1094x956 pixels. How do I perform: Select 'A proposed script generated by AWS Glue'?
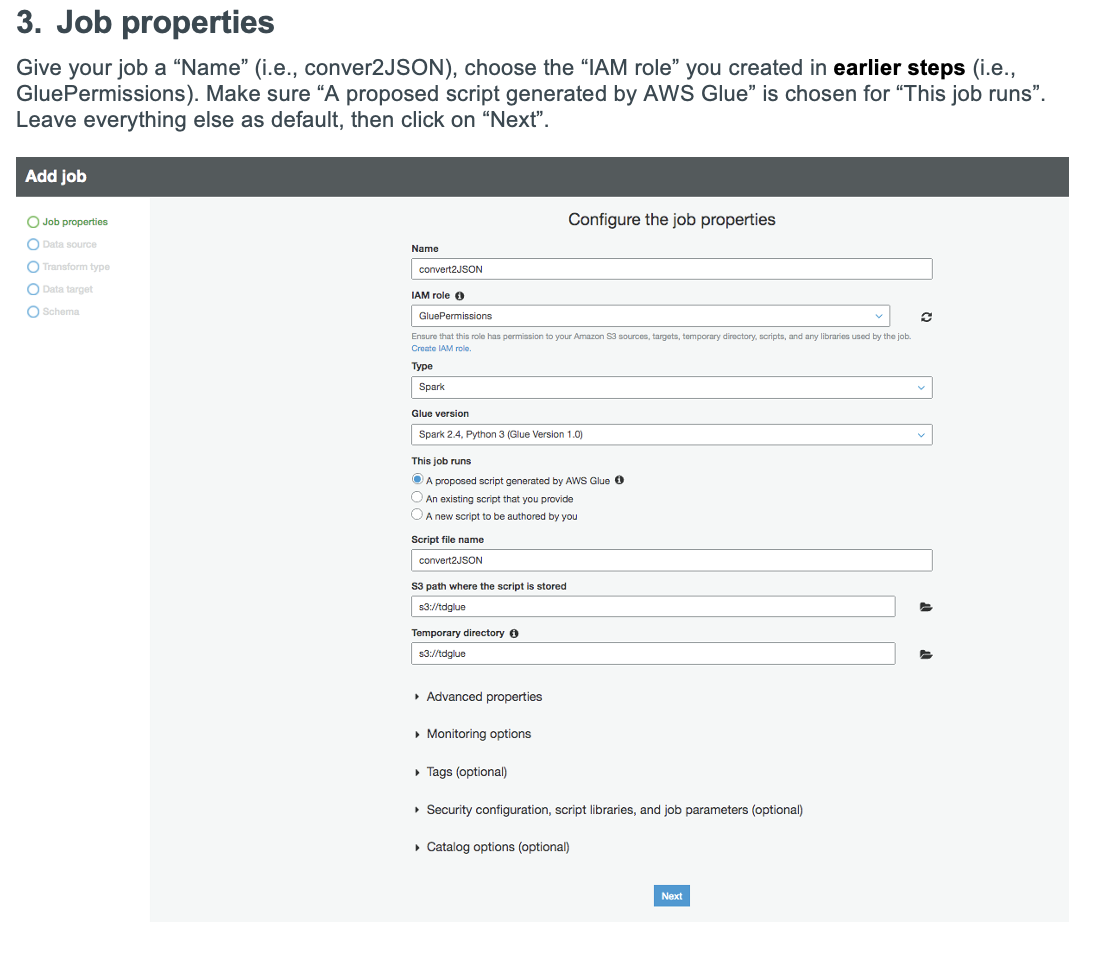pyautogui.click(x=417, y=480)
